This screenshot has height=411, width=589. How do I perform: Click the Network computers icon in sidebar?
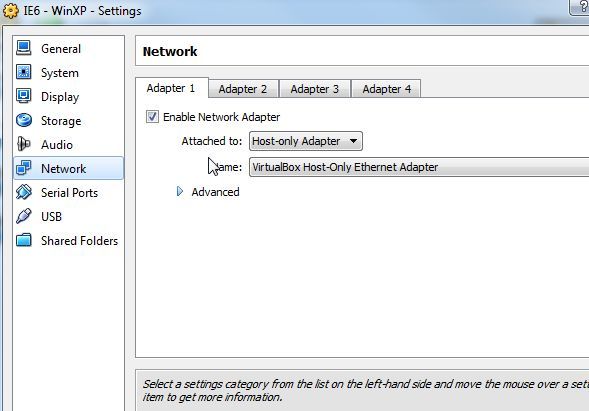24,168
